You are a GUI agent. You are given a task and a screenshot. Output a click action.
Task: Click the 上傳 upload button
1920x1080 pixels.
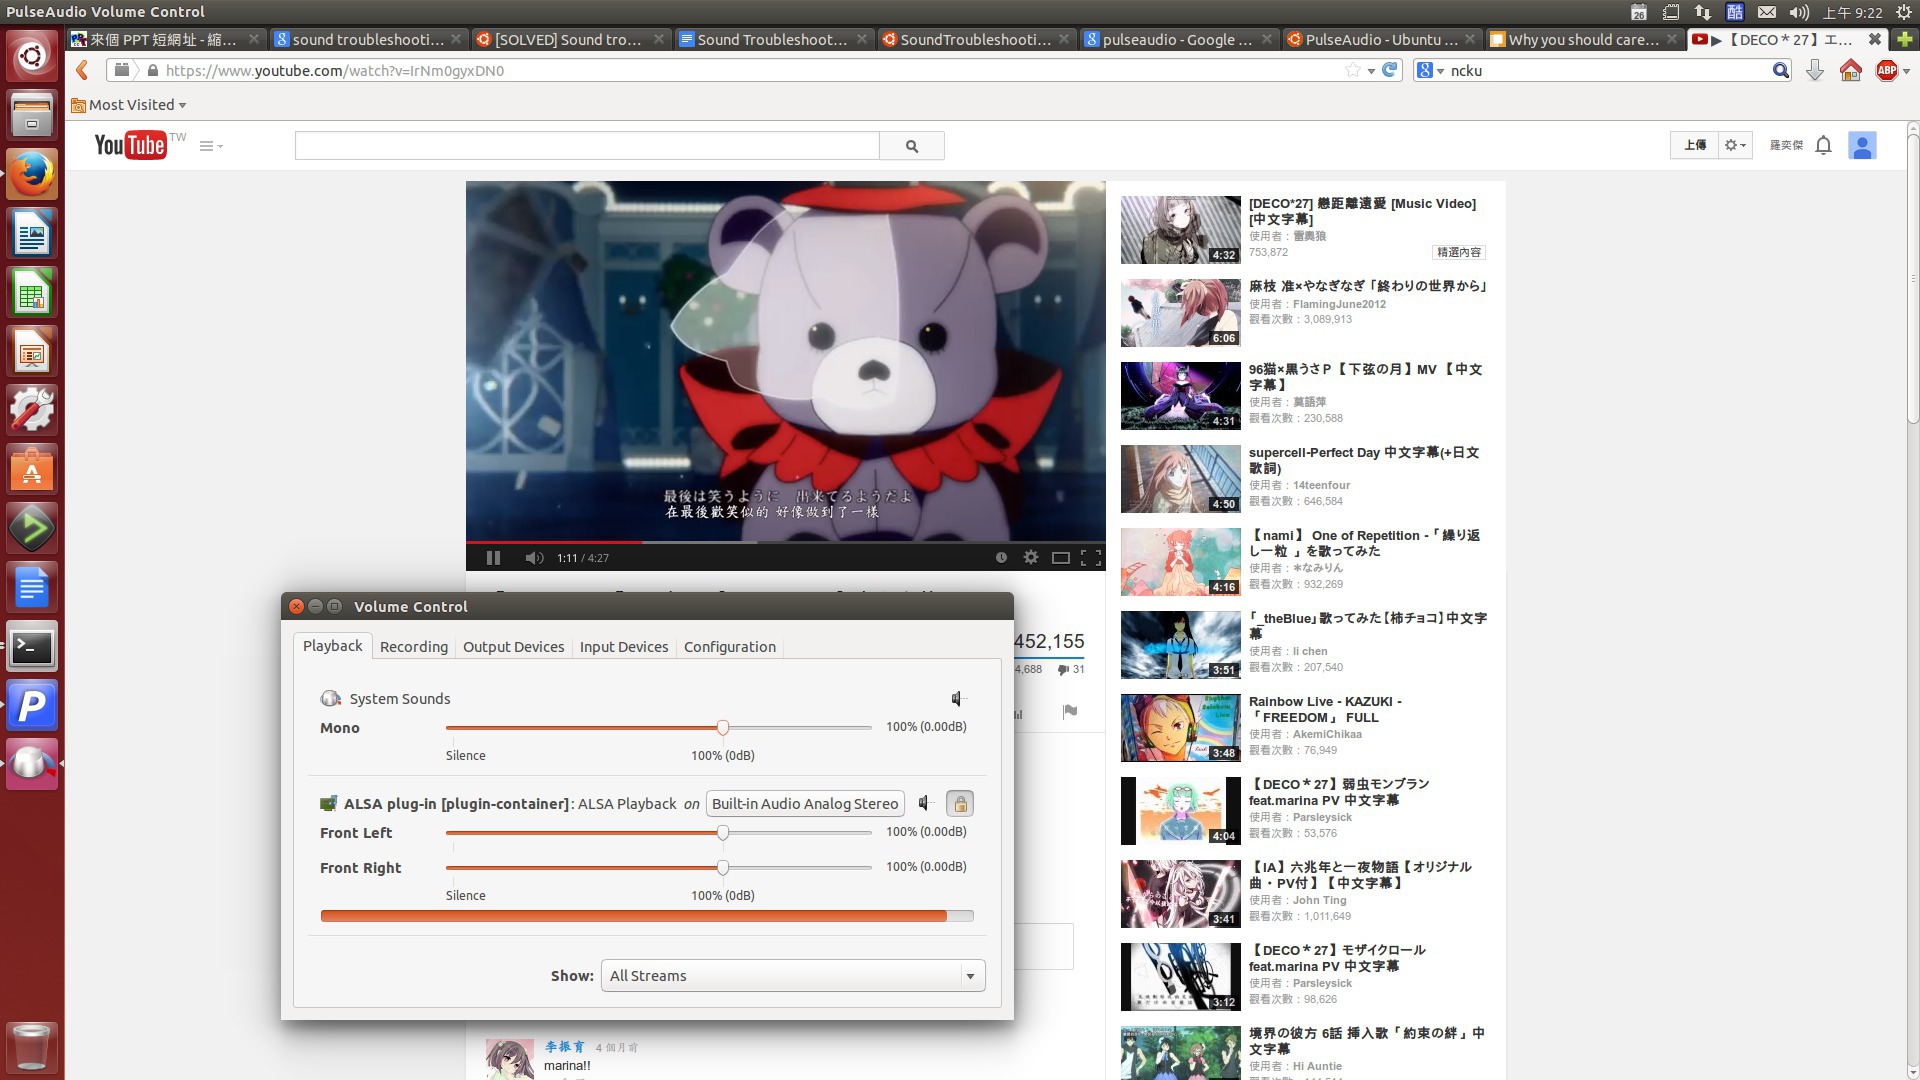coord(1694,146)
